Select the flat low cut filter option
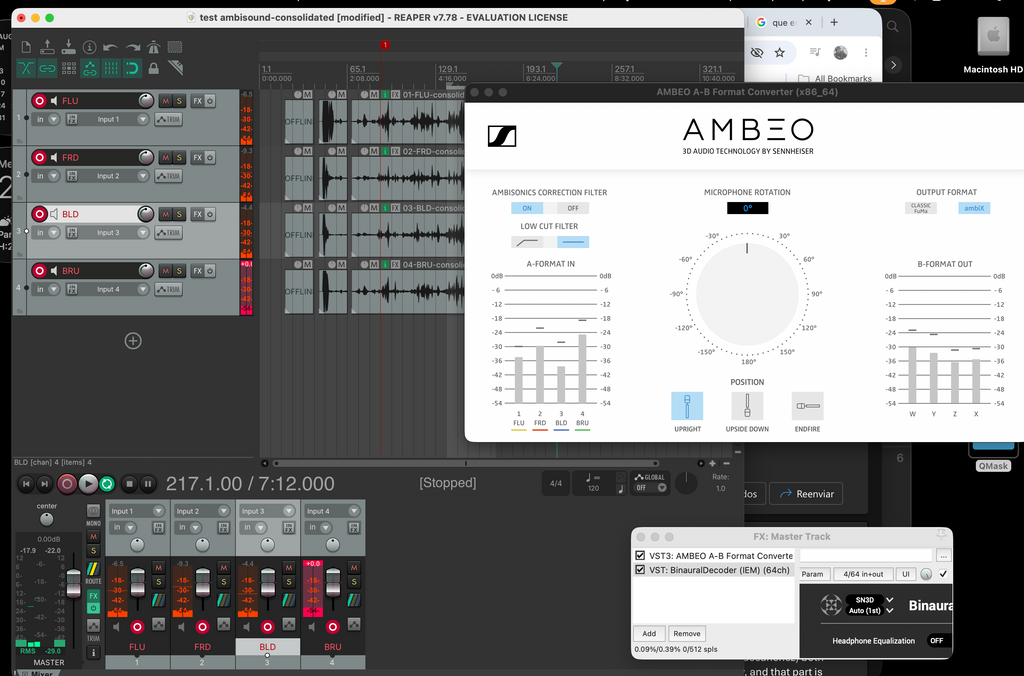This screenshot has width=1024, height=676. 573,242
